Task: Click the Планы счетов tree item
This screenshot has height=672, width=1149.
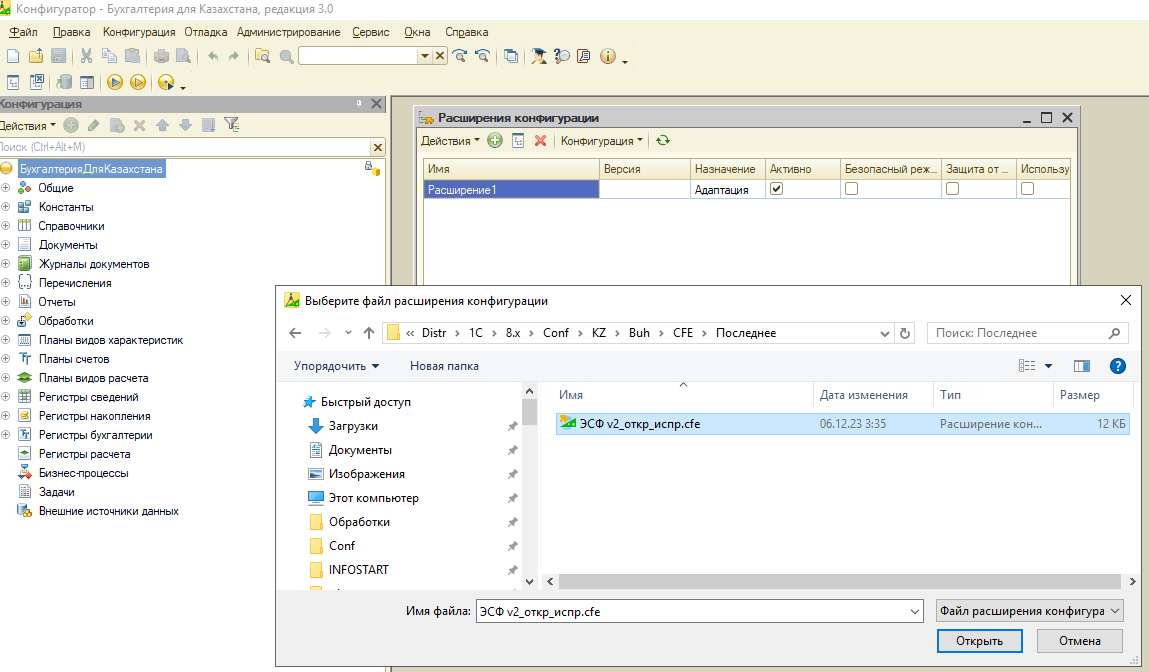Action: (x=74, y=359)
